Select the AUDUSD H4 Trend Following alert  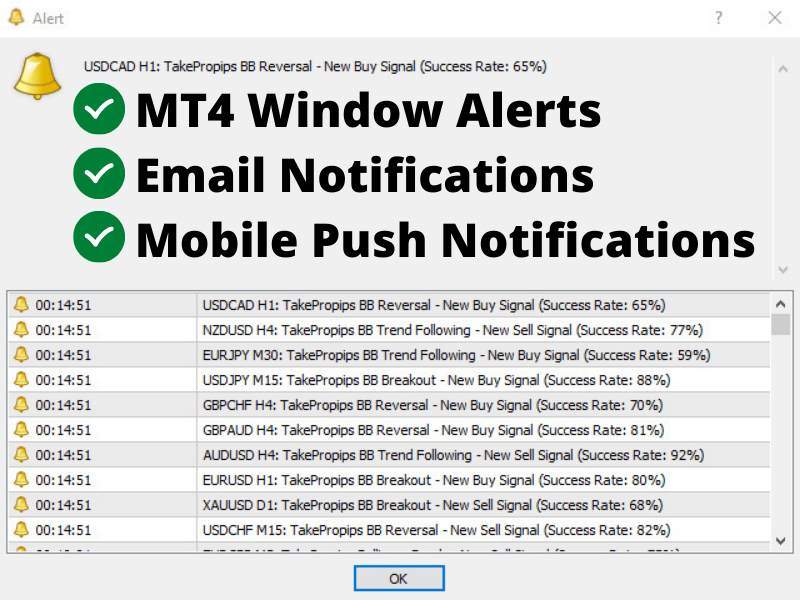453,455
